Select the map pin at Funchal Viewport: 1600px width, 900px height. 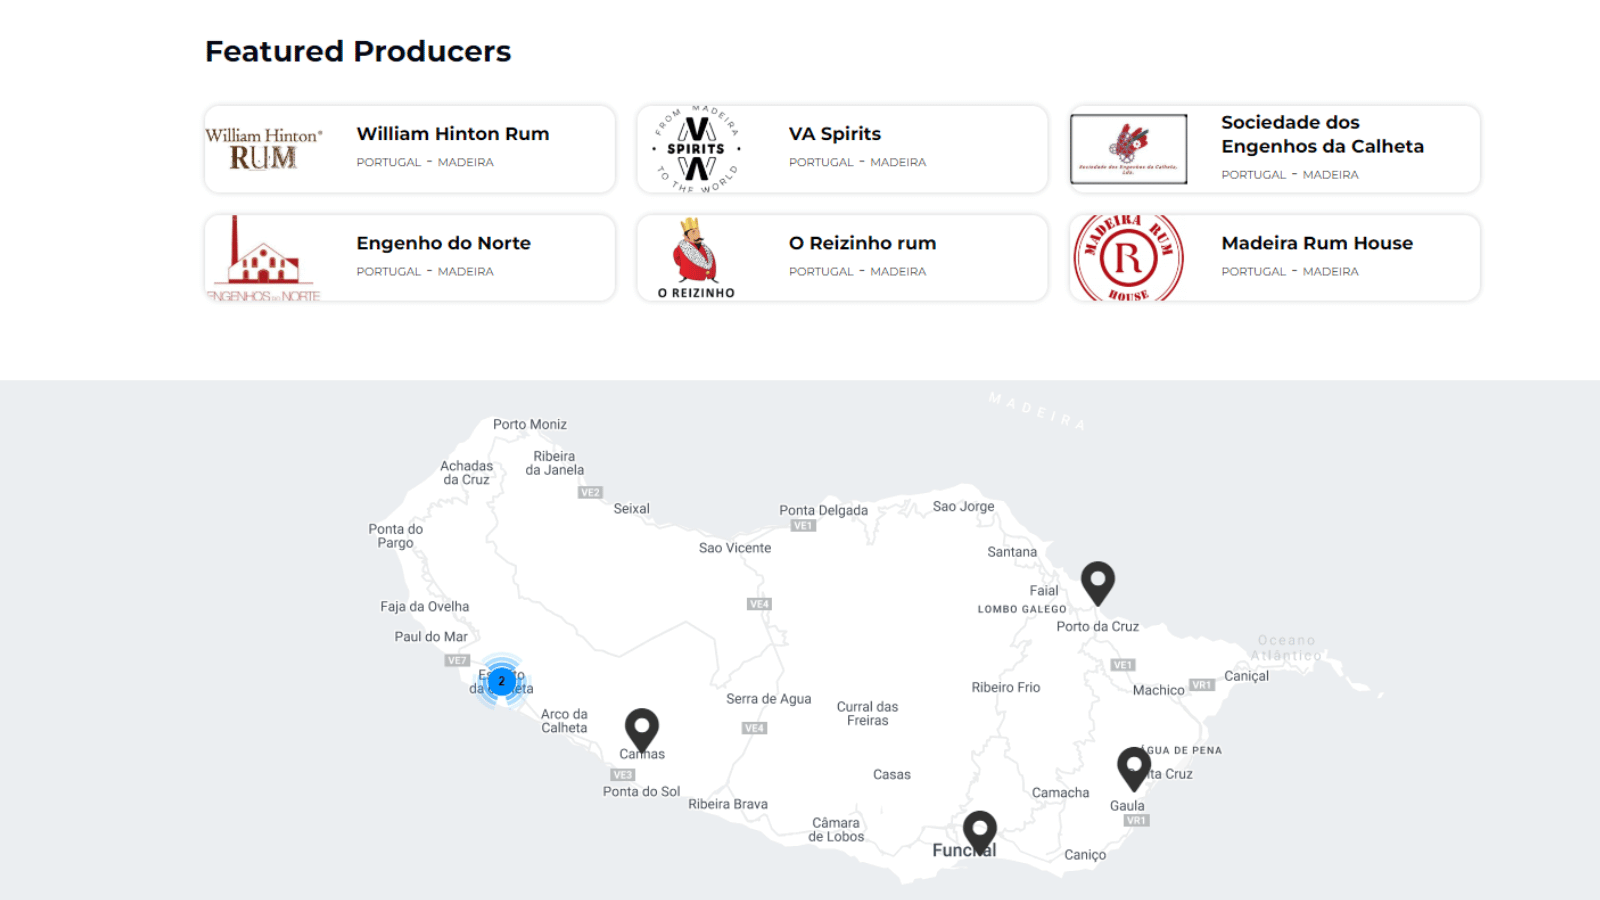pyautogui.click(x=980, y=832)
